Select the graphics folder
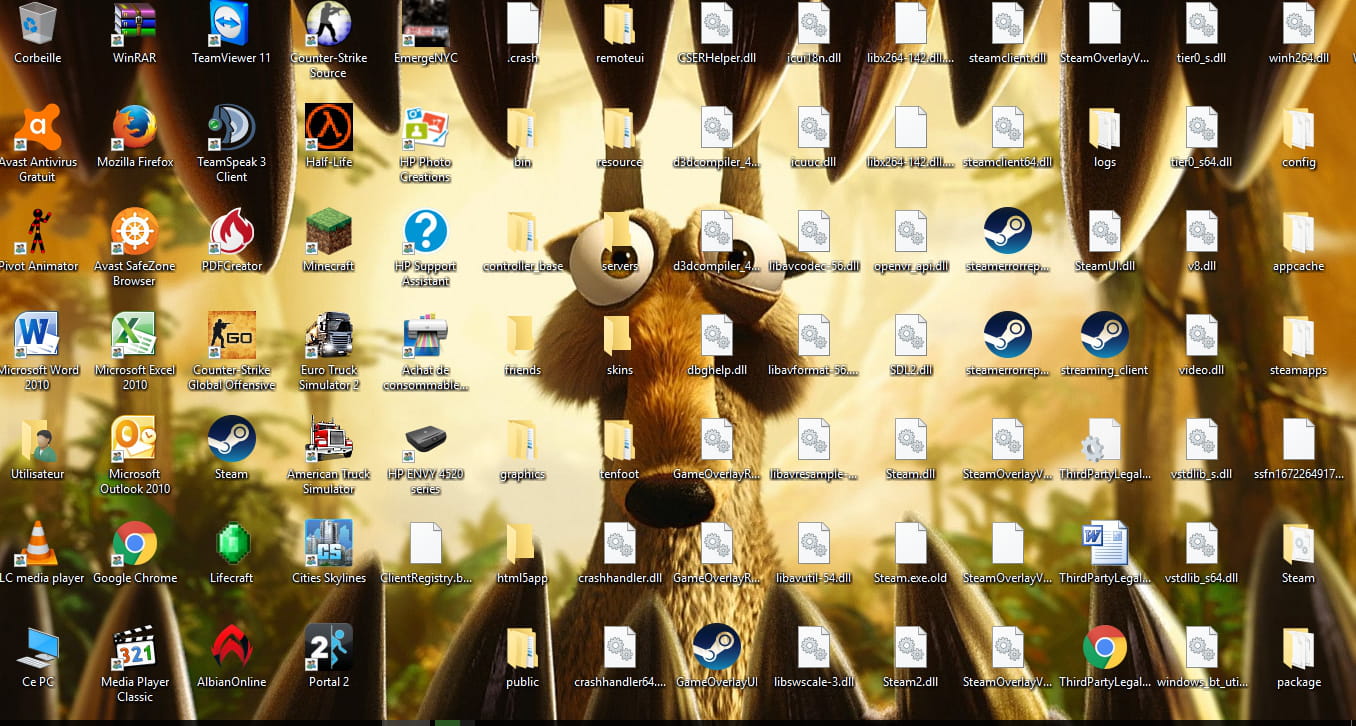This screenshot has width=1356, height=726. pyautogui.click(x=522, y=439)
